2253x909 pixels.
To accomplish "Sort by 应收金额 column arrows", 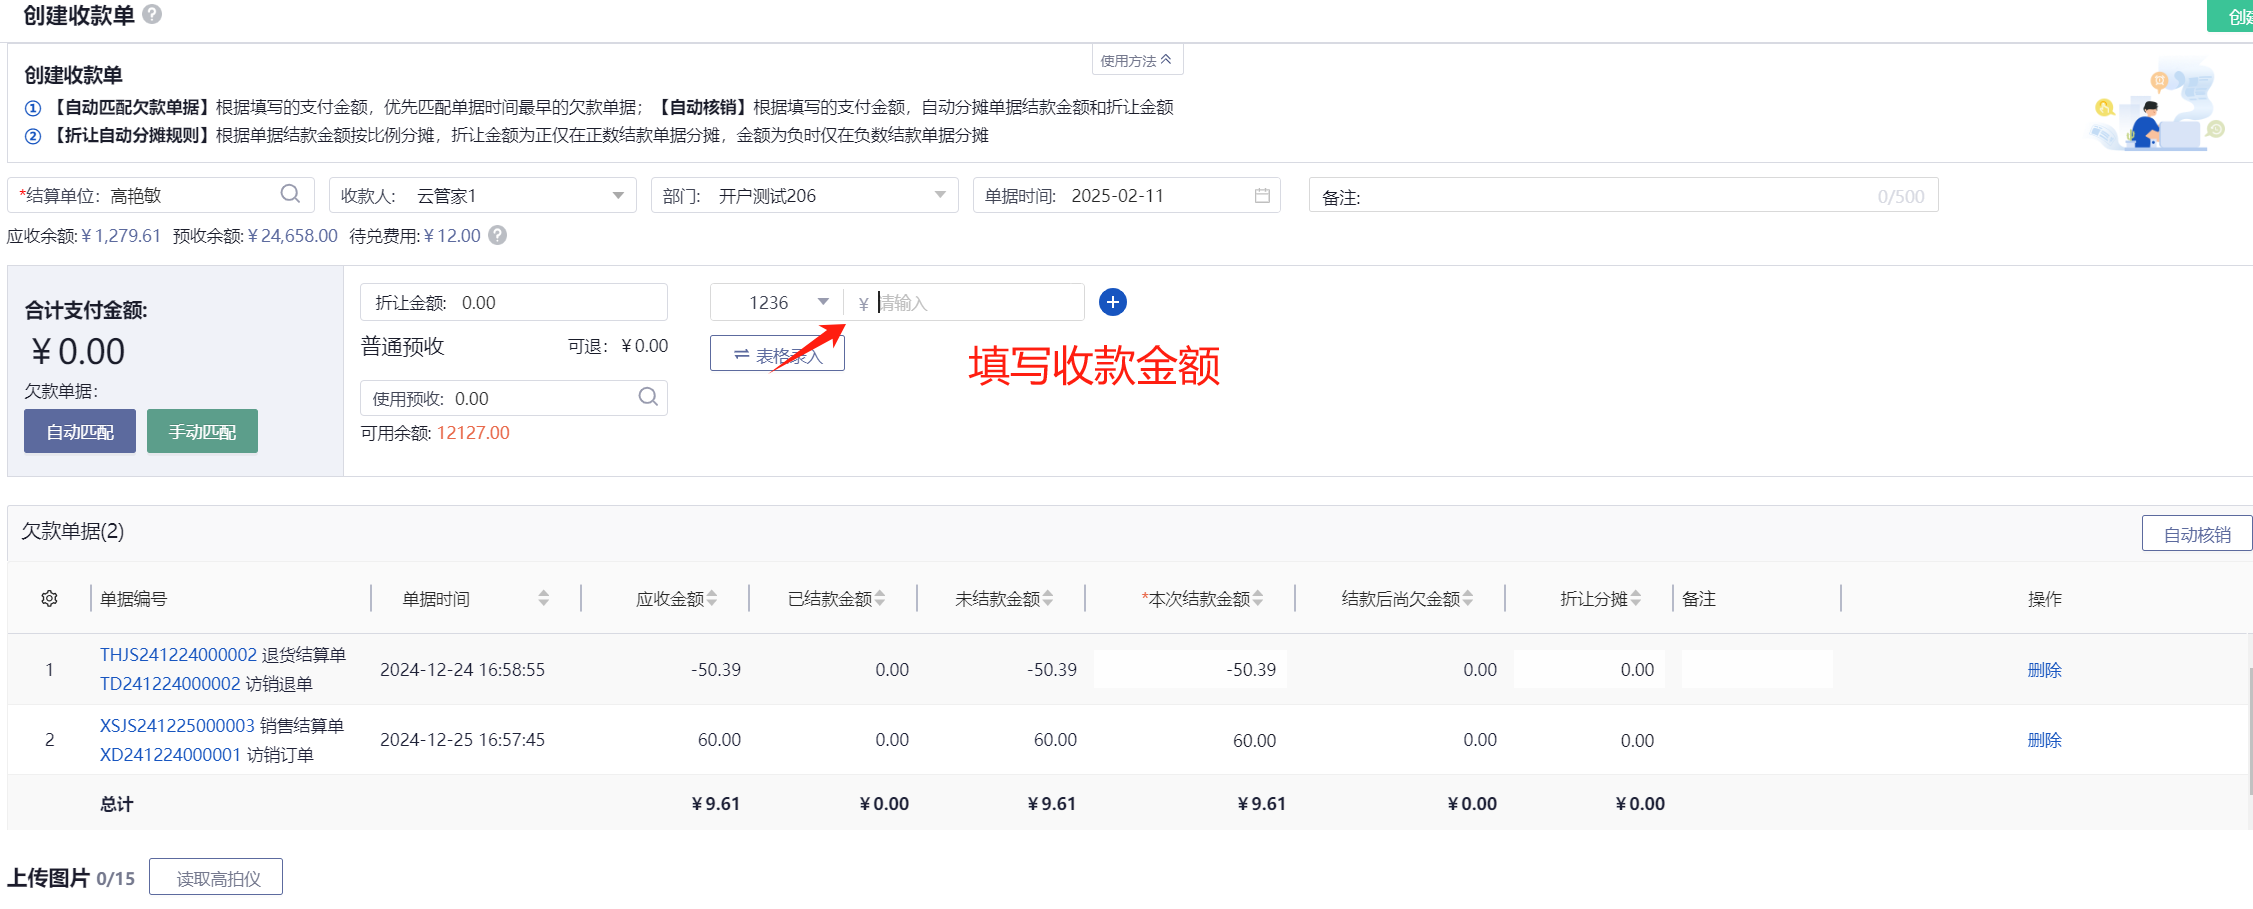I will (x=712, y=598).
